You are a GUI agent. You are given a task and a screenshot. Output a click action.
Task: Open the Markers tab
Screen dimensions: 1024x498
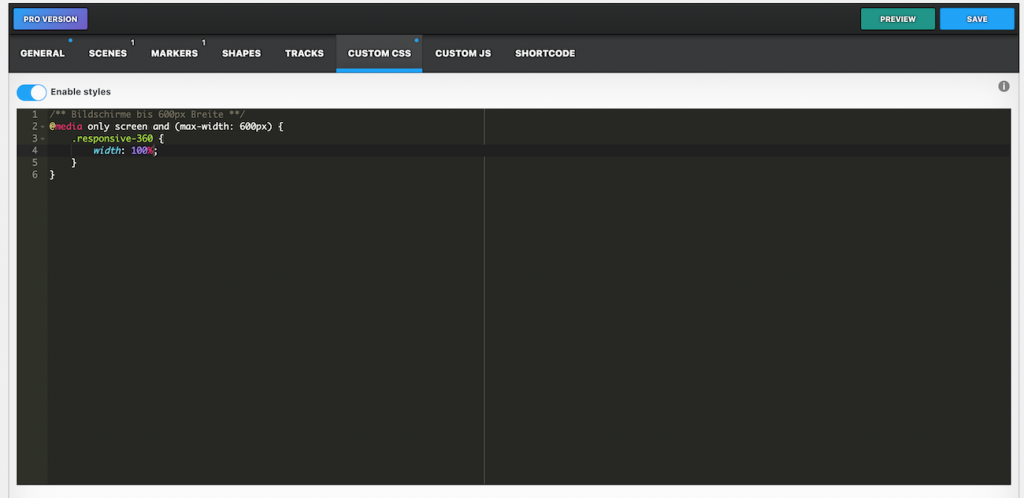174,54
